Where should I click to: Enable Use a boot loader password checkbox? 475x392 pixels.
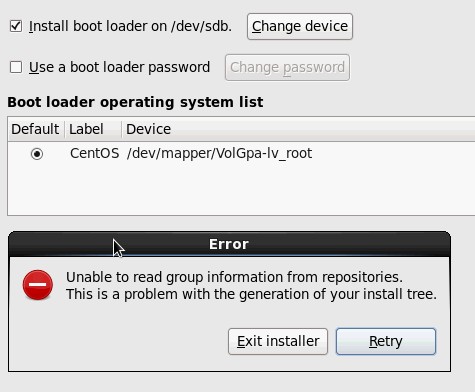[16, 67]
